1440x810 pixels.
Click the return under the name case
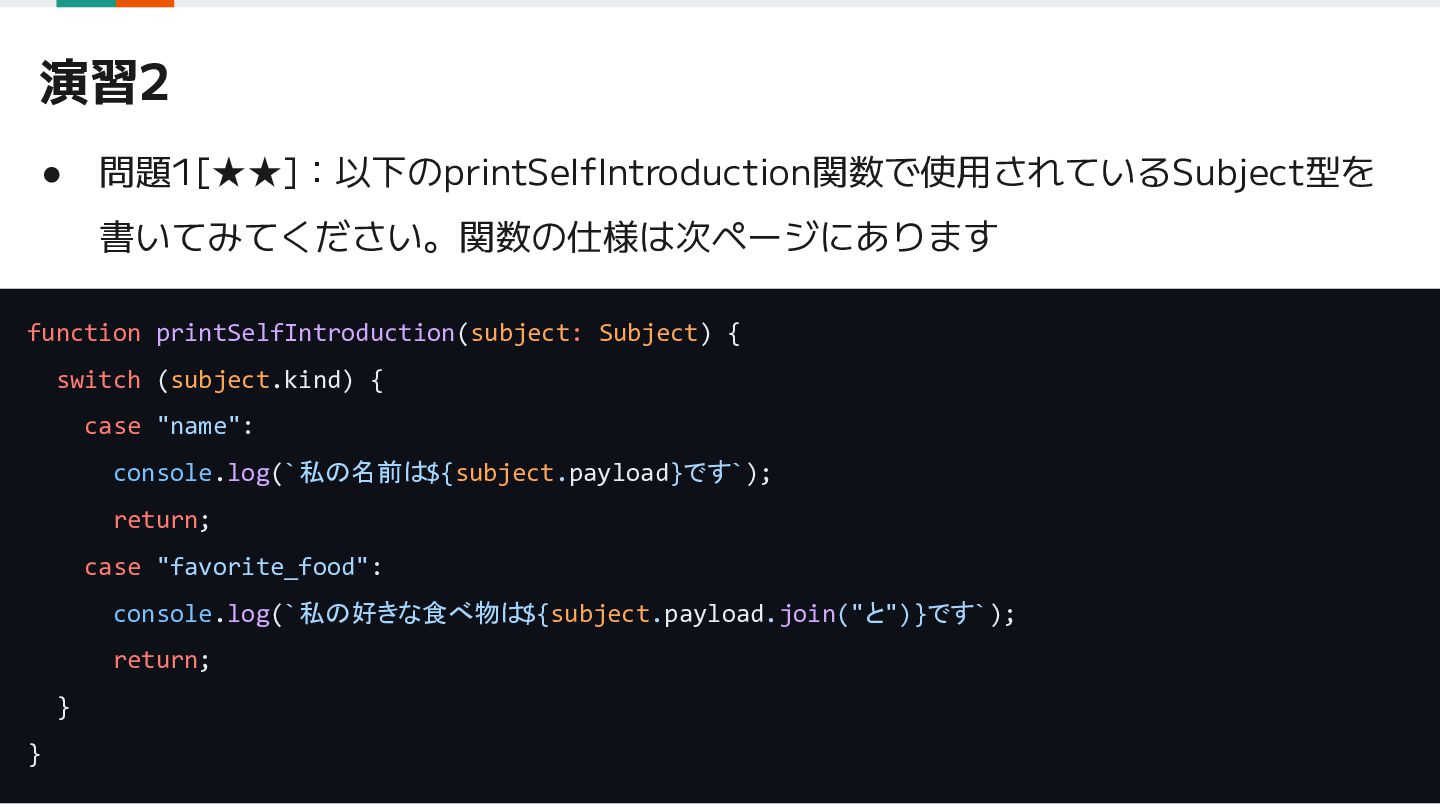[x=155, y=520]
